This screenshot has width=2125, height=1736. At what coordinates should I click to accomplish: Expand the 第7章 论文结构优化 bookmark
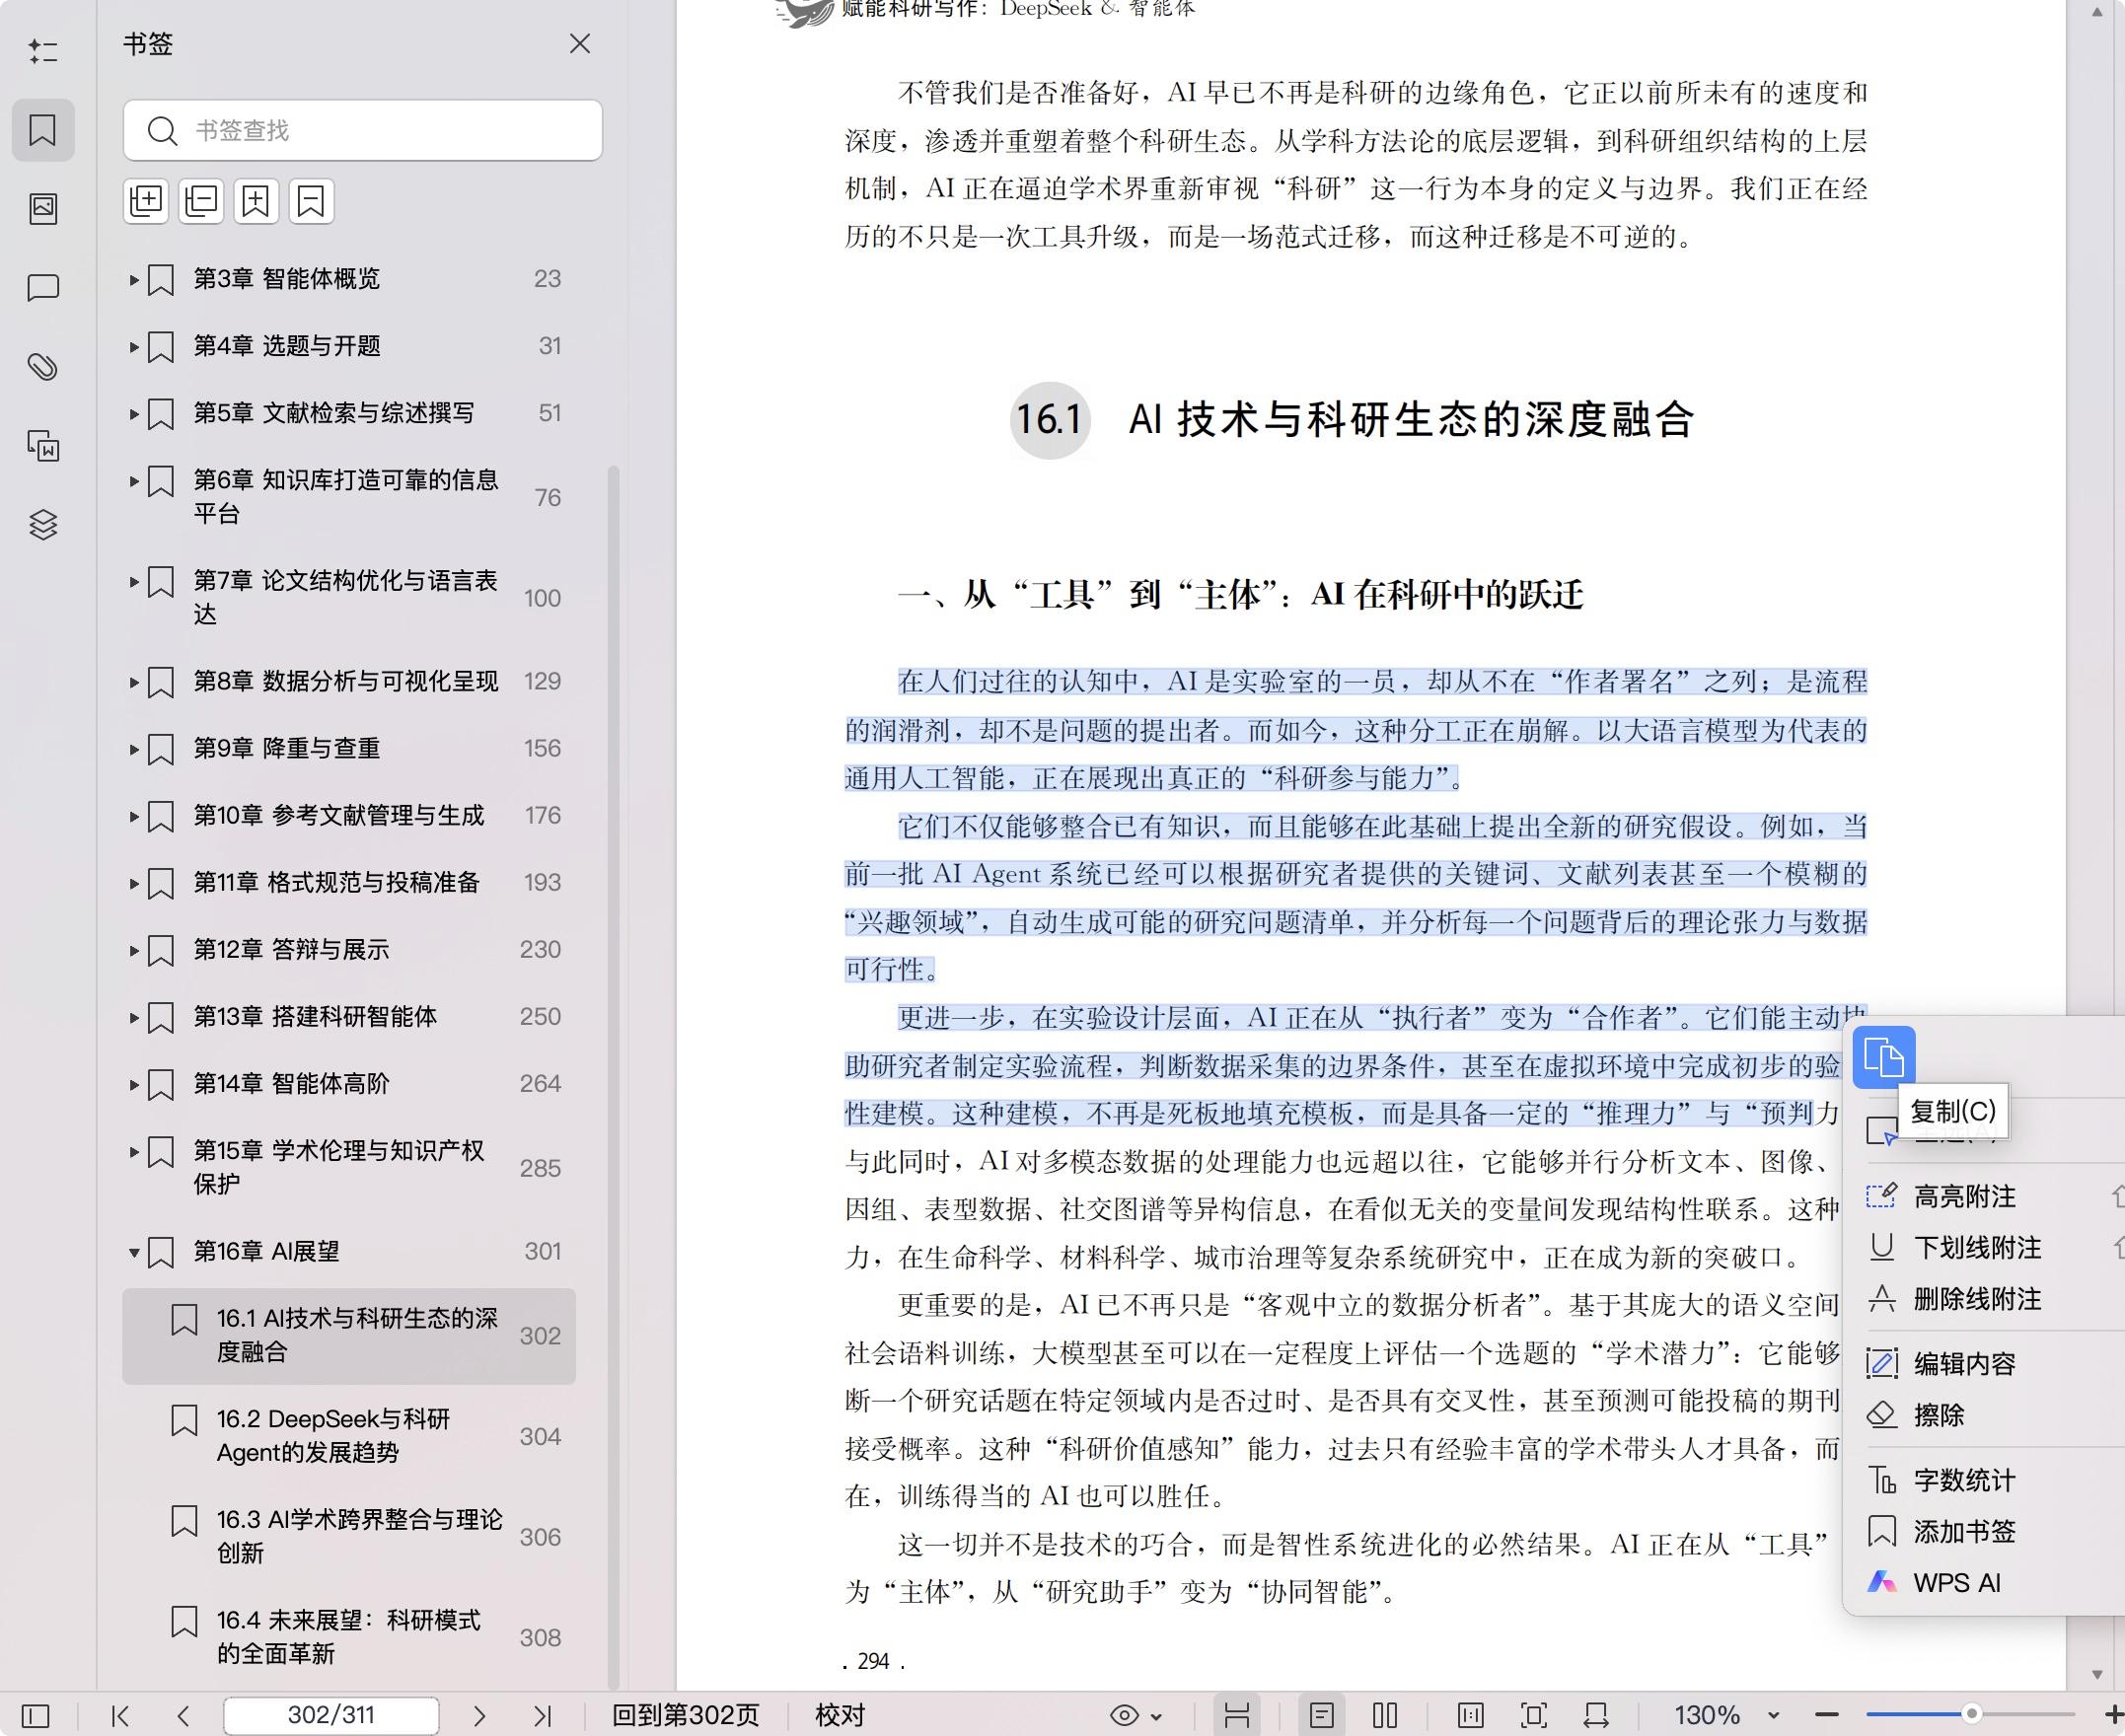pyautogui.click(x=134, y=581)
